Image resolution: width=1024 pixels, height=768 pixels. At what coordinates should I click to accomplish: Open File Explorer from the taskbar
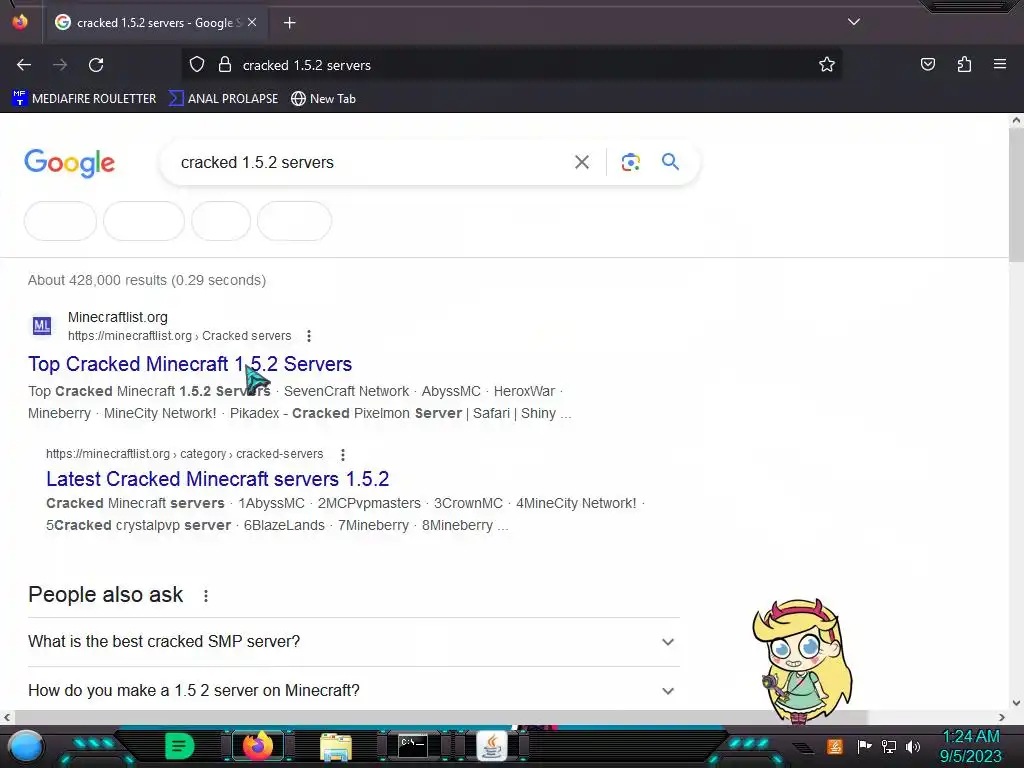pos(336,746)
